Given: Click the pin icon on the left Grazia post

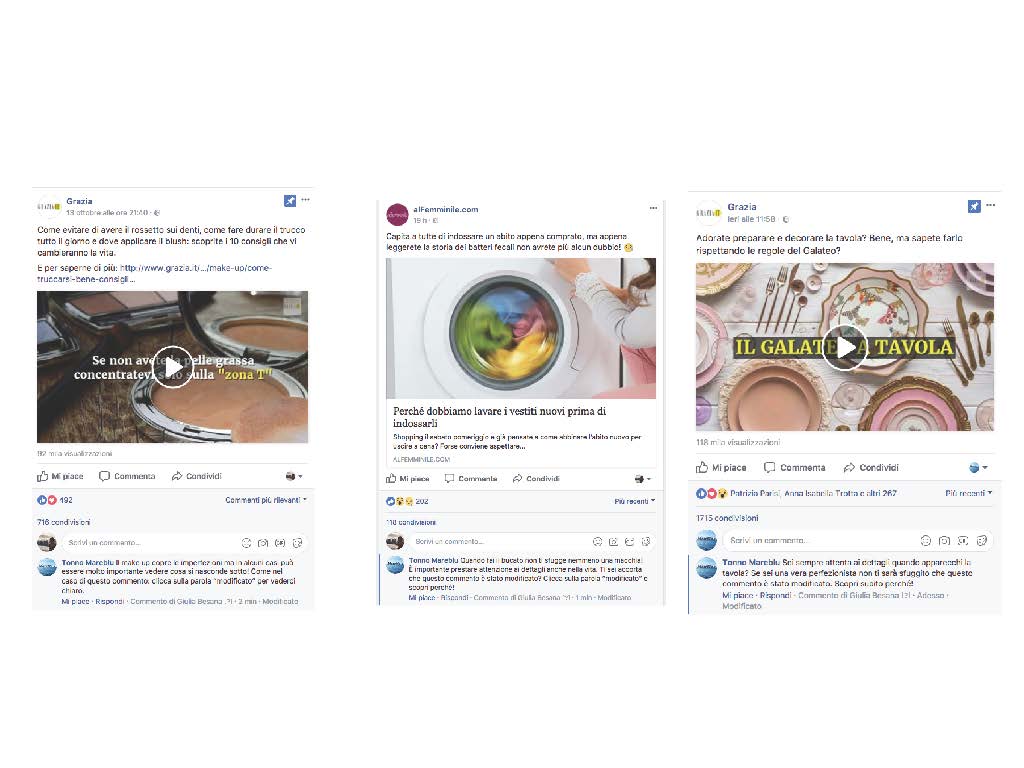Looking at the screenshot, I should (290, 201).
